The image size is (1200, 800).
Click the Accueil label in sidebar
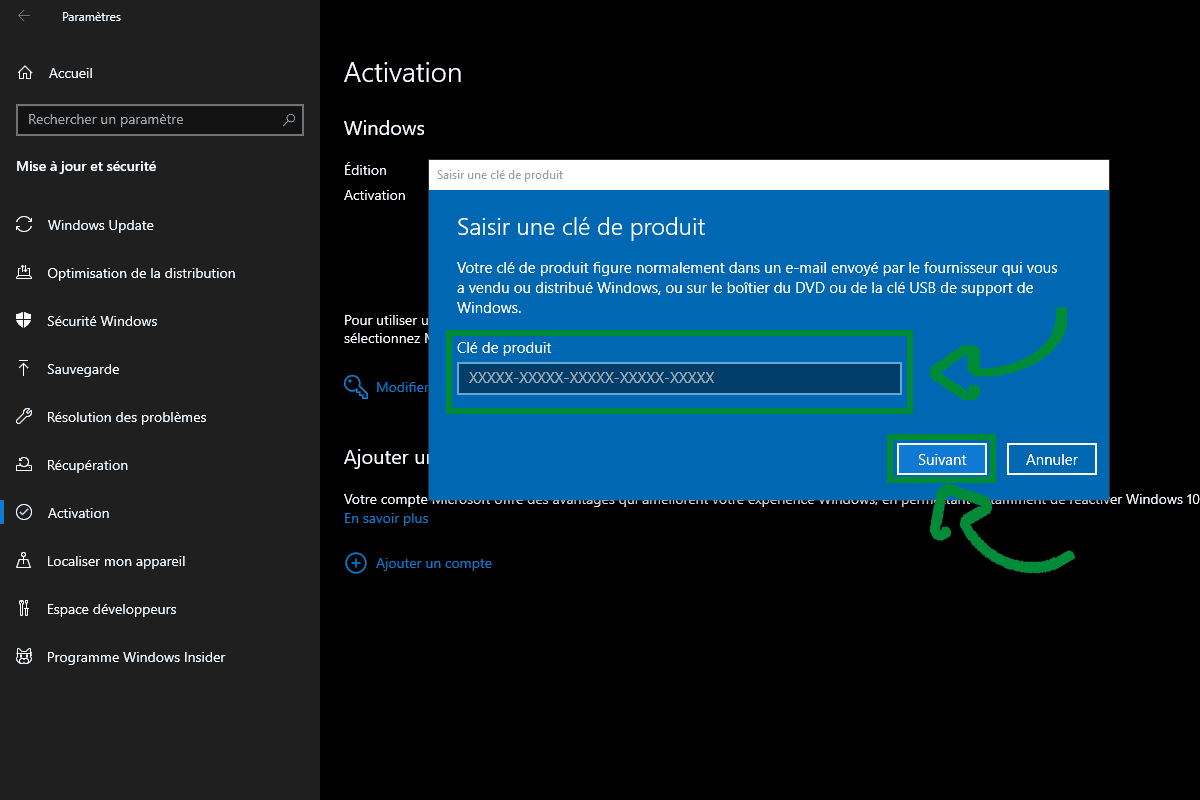coord(70,73)
